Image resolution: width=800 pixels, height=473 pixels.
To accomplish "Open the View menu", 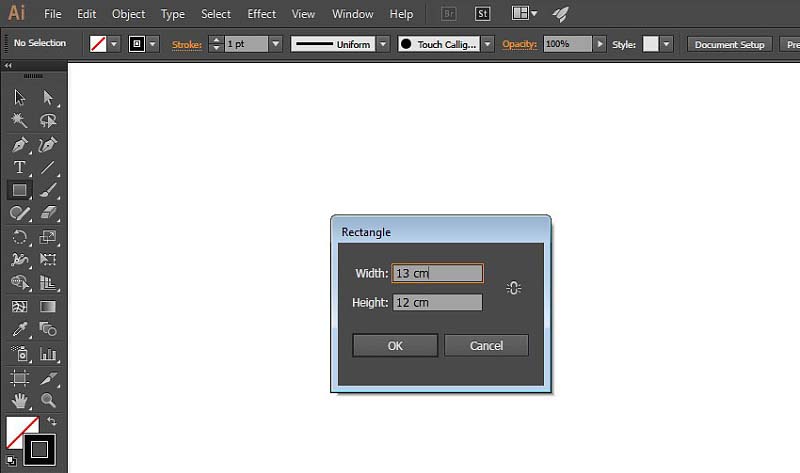I will pos(303,14).
